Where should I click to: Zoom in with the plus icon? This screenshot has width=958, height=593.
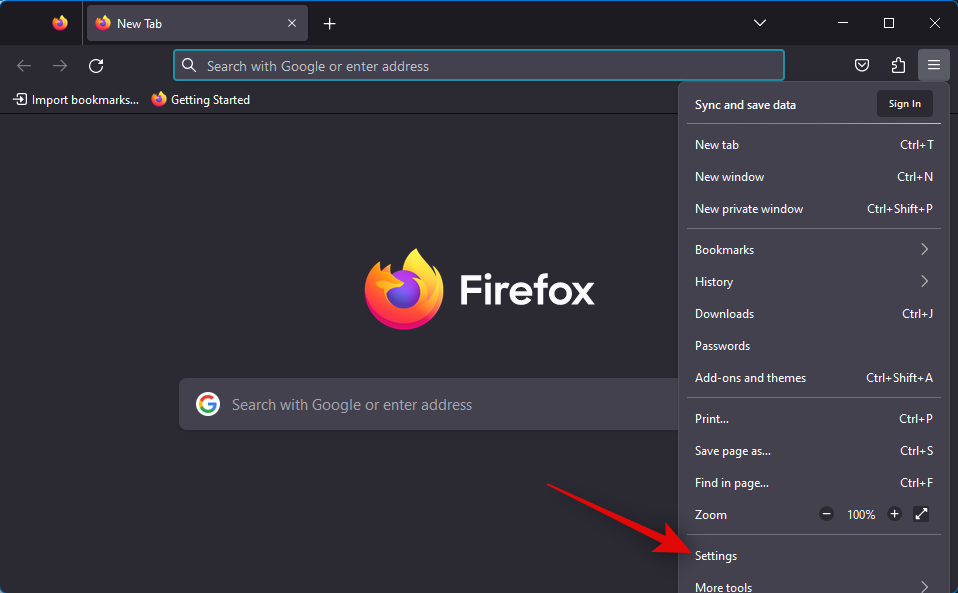tap(894, 514)
